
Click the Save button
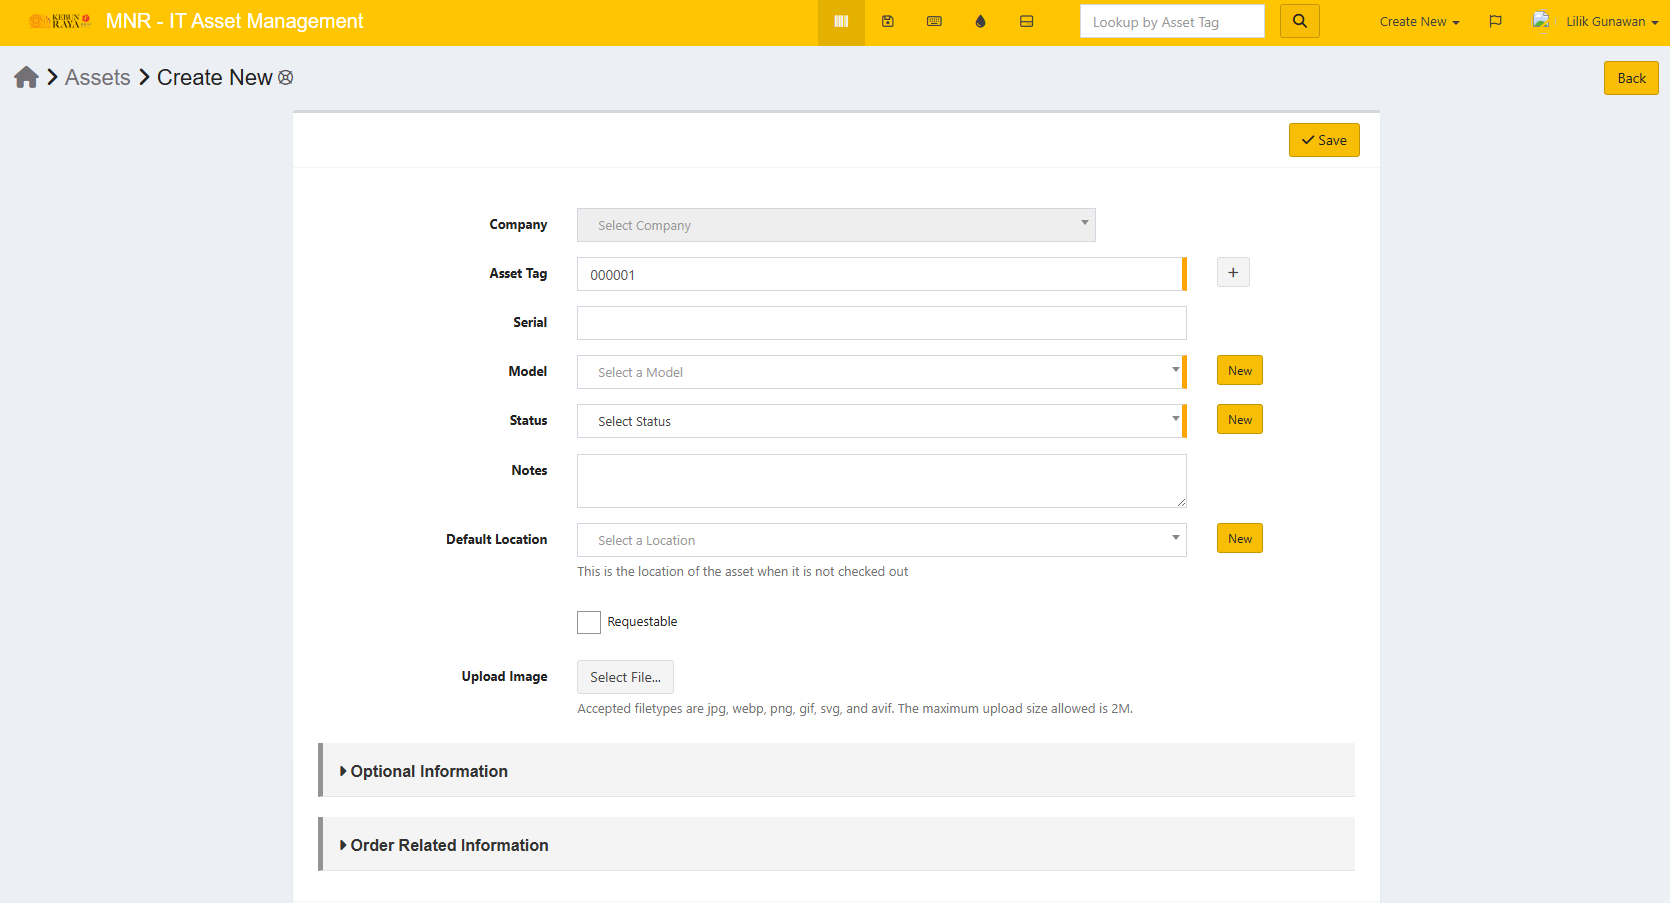(1323, 141)
